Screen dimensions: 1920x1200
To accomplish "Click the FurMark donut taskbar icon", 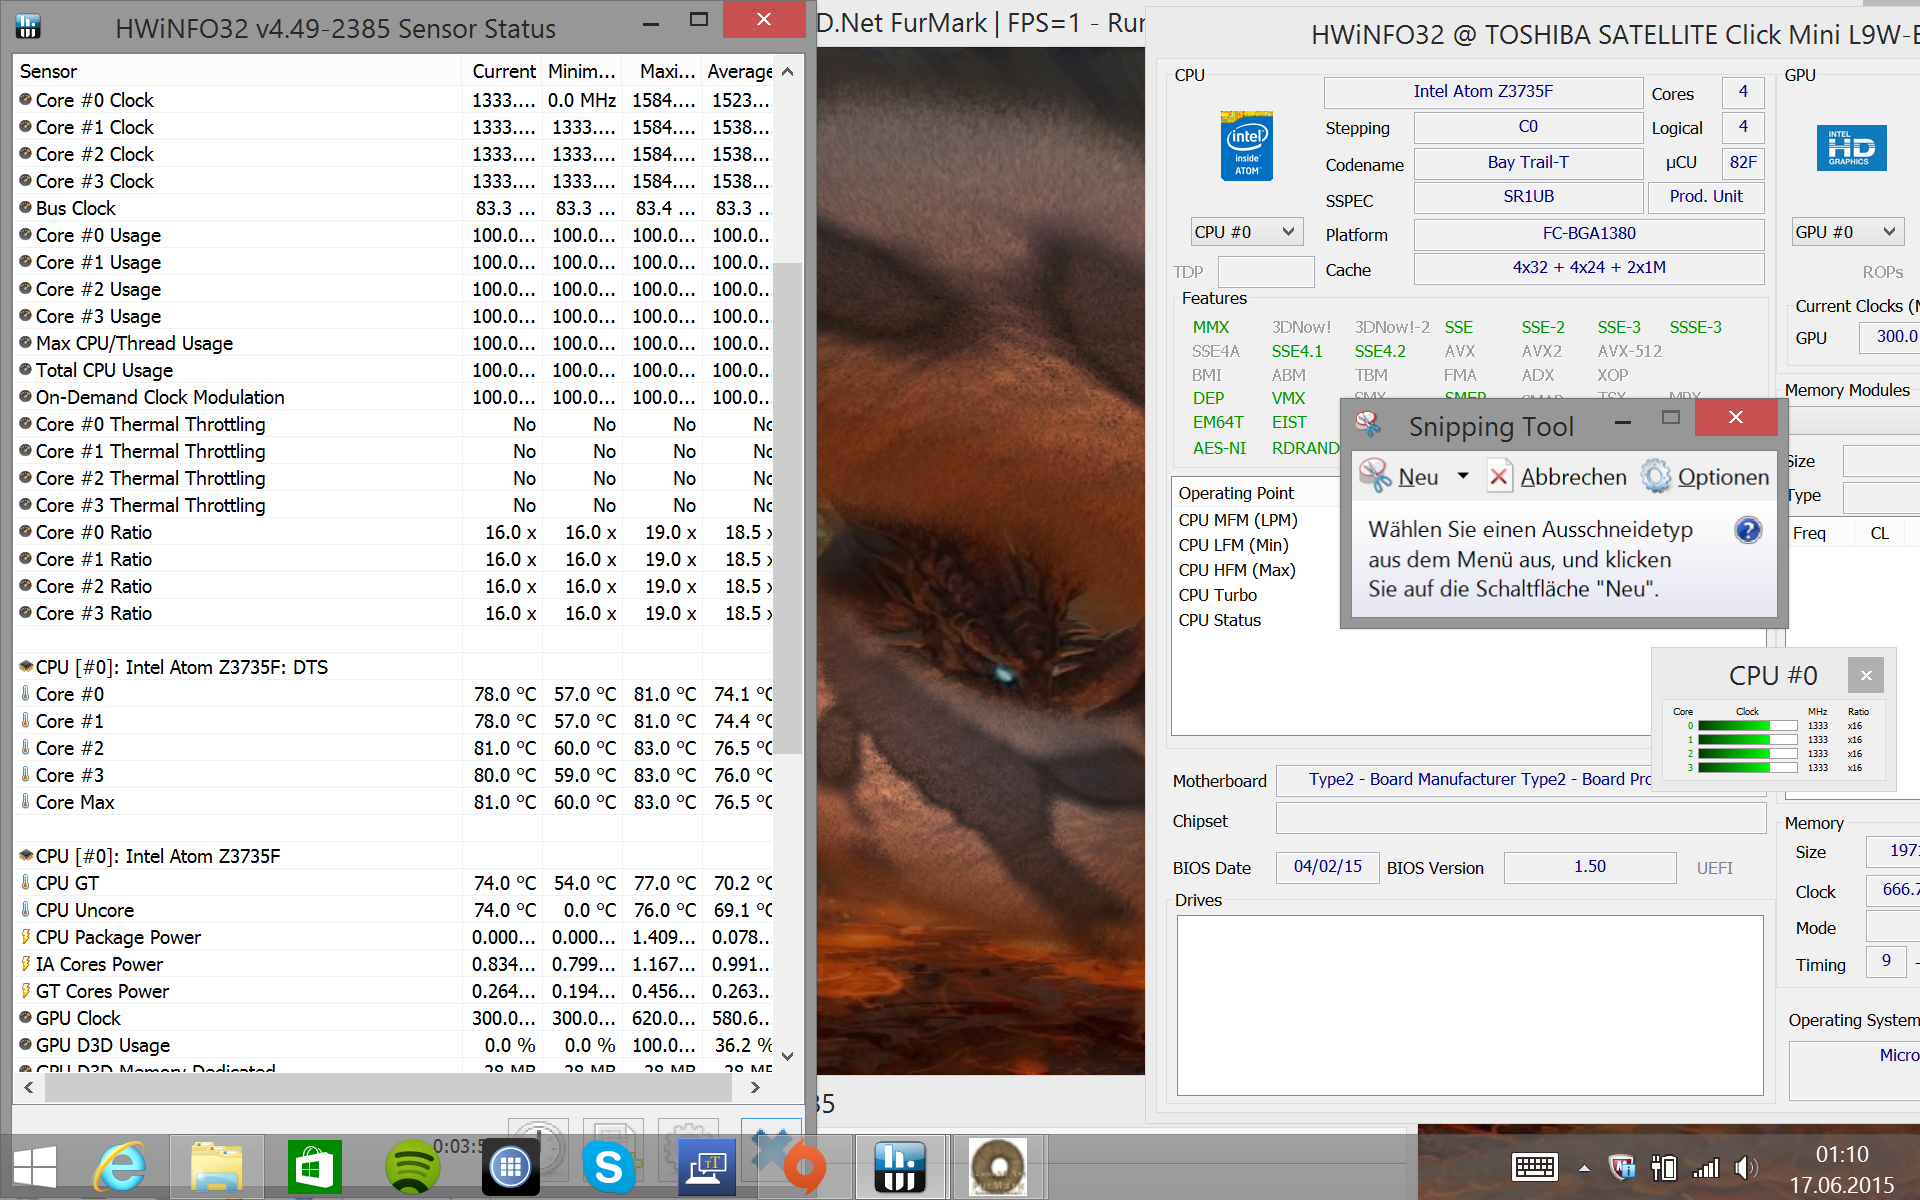I will point(997,1167).
